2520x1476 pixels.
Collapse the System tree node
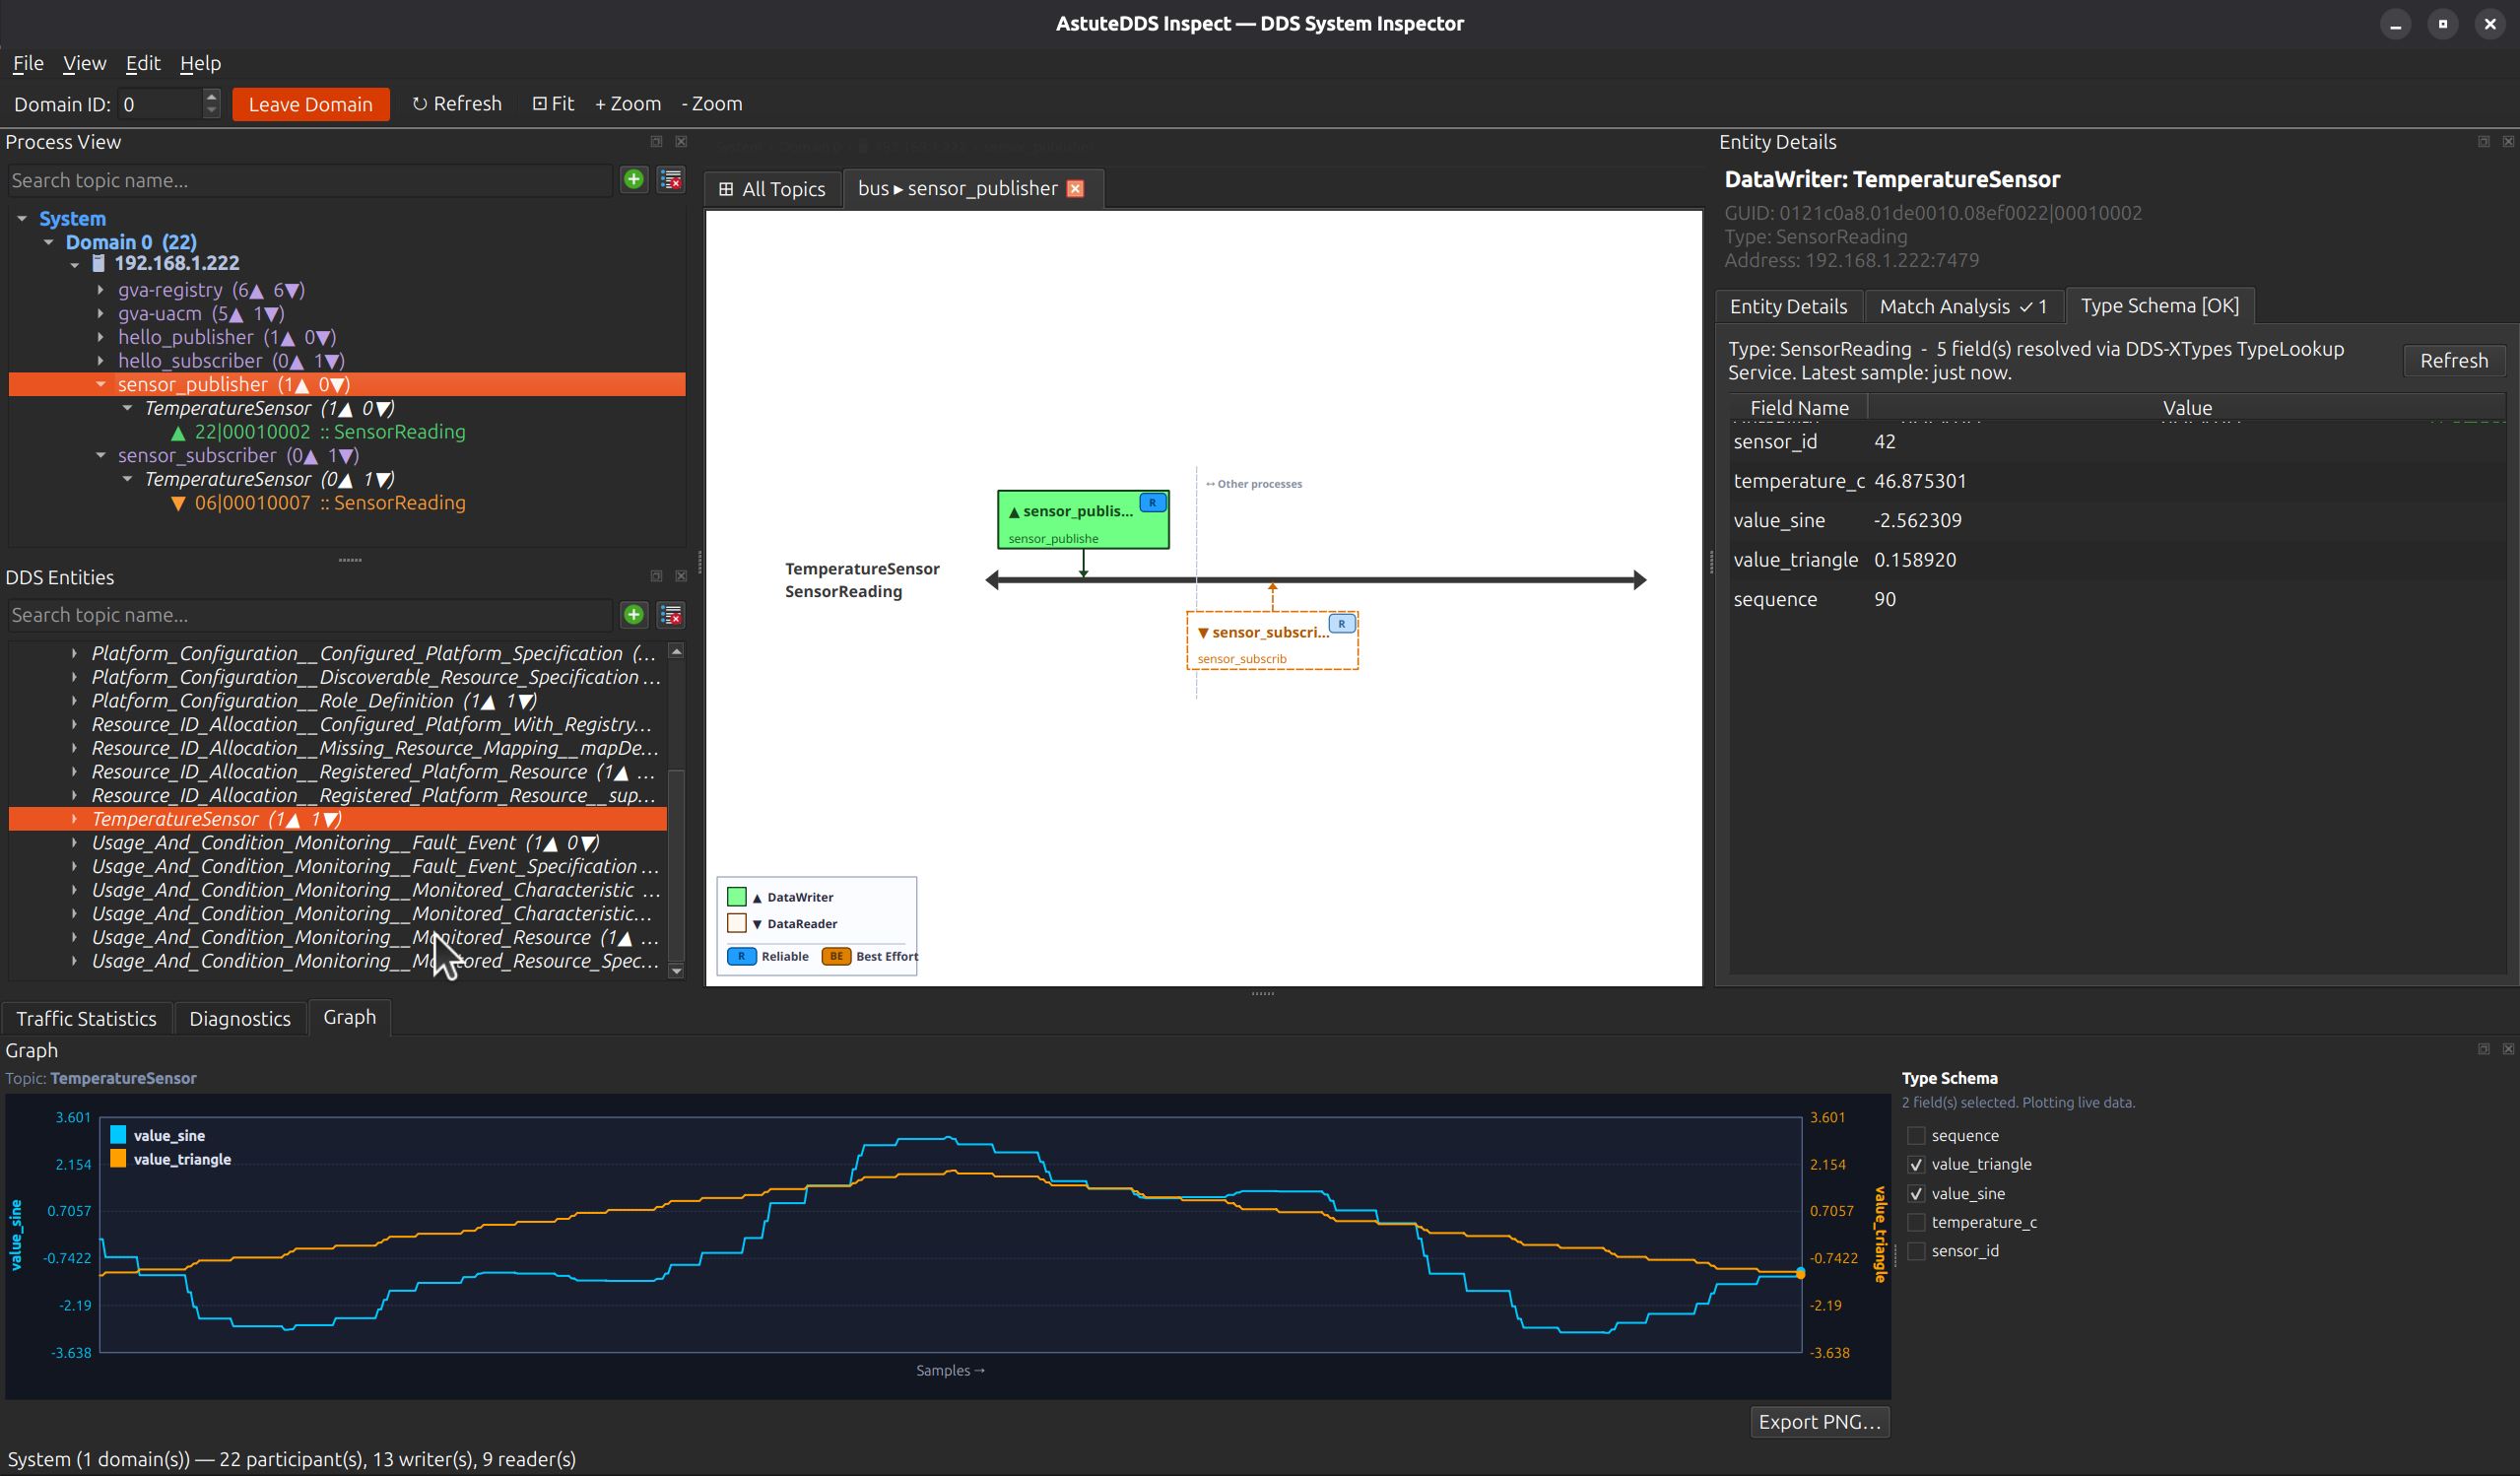click(22, 218)
